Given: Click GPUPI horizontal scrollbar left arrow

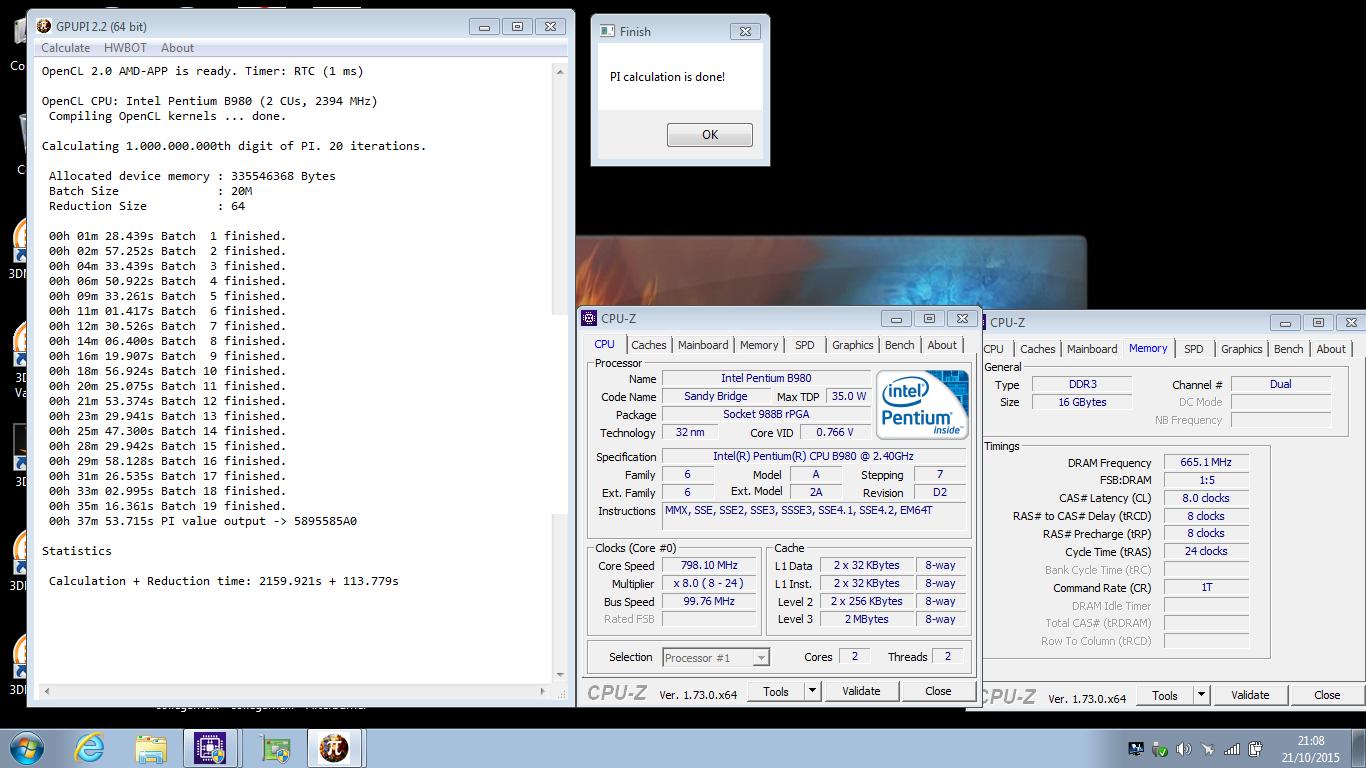Looking at the screenshot, I should [46, 690].
